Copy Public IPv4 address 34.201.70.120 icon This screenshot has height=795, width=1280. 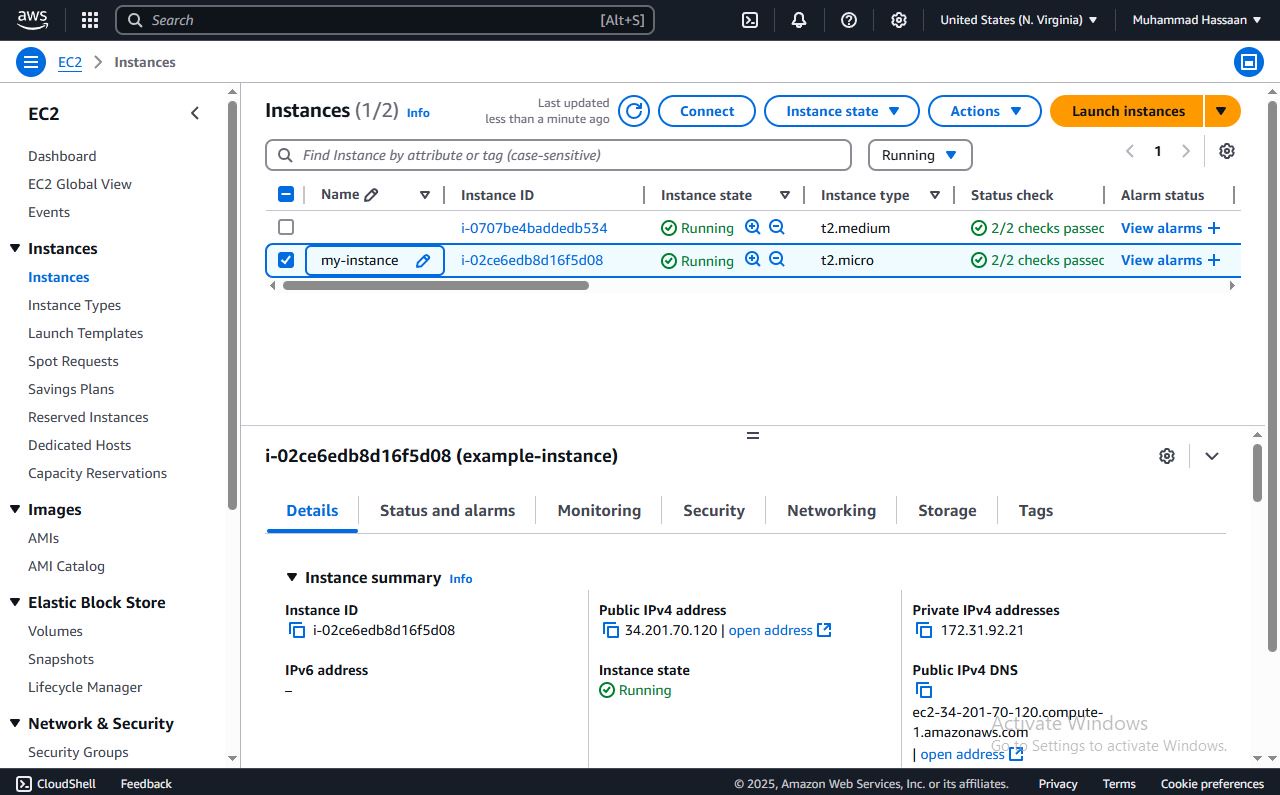(x=611, y=630)
